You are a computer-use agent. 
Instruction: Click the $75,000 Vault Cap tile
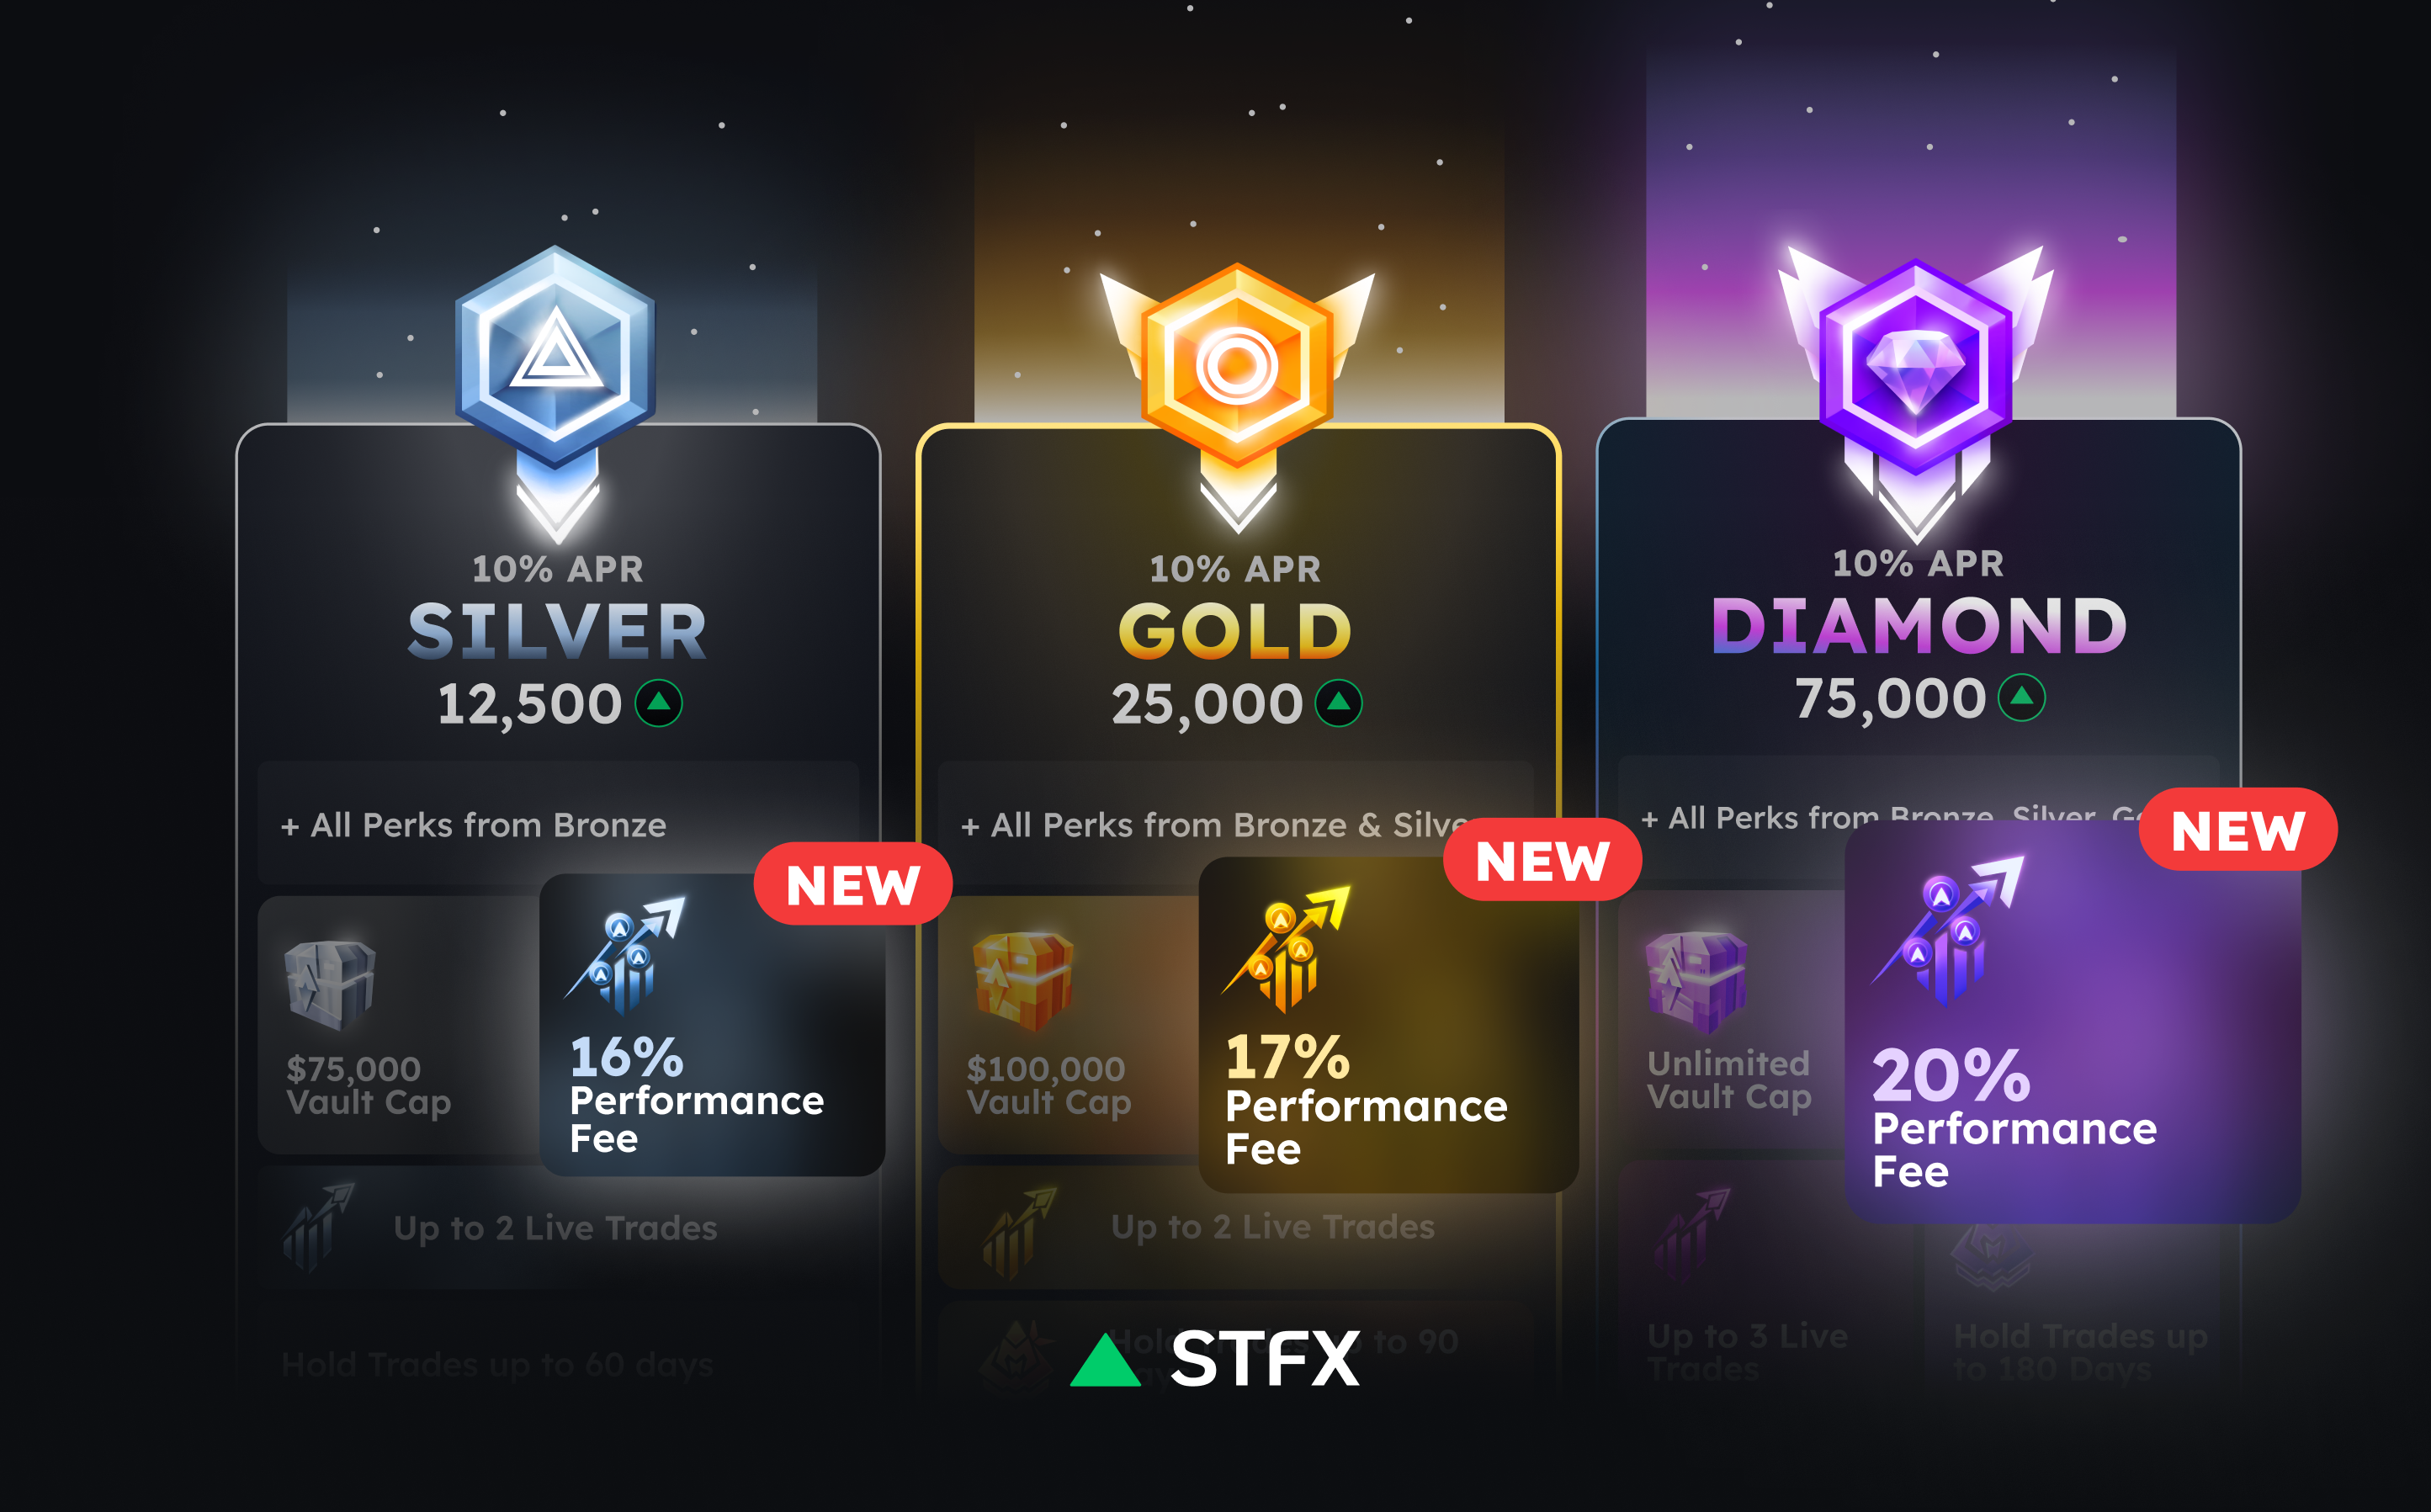tap(399, 1025)
